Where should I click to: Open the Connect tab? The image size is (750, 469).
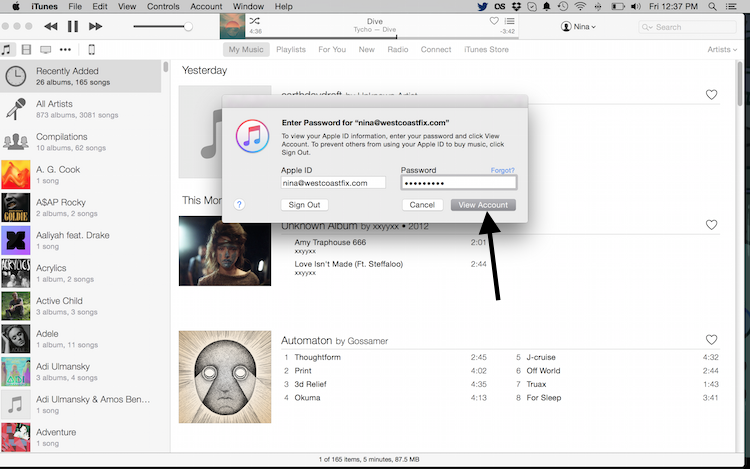pyautogui.click(x=436, y=49)
